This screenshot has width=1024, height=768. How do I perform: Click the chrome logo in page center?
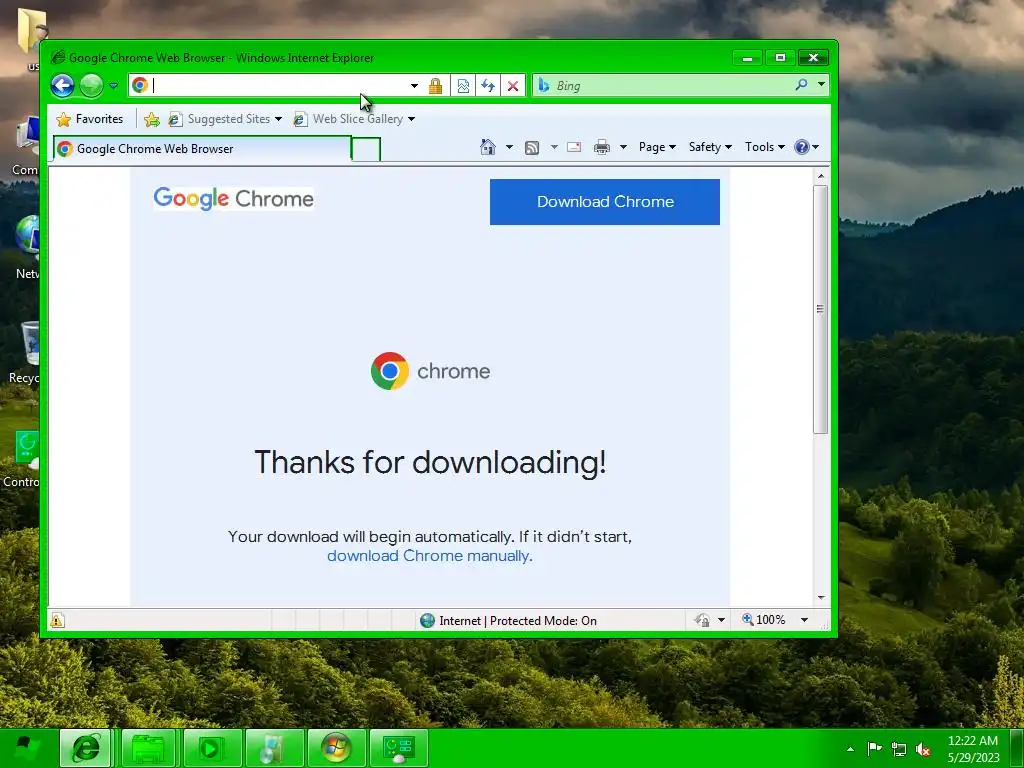click(430, 371)
